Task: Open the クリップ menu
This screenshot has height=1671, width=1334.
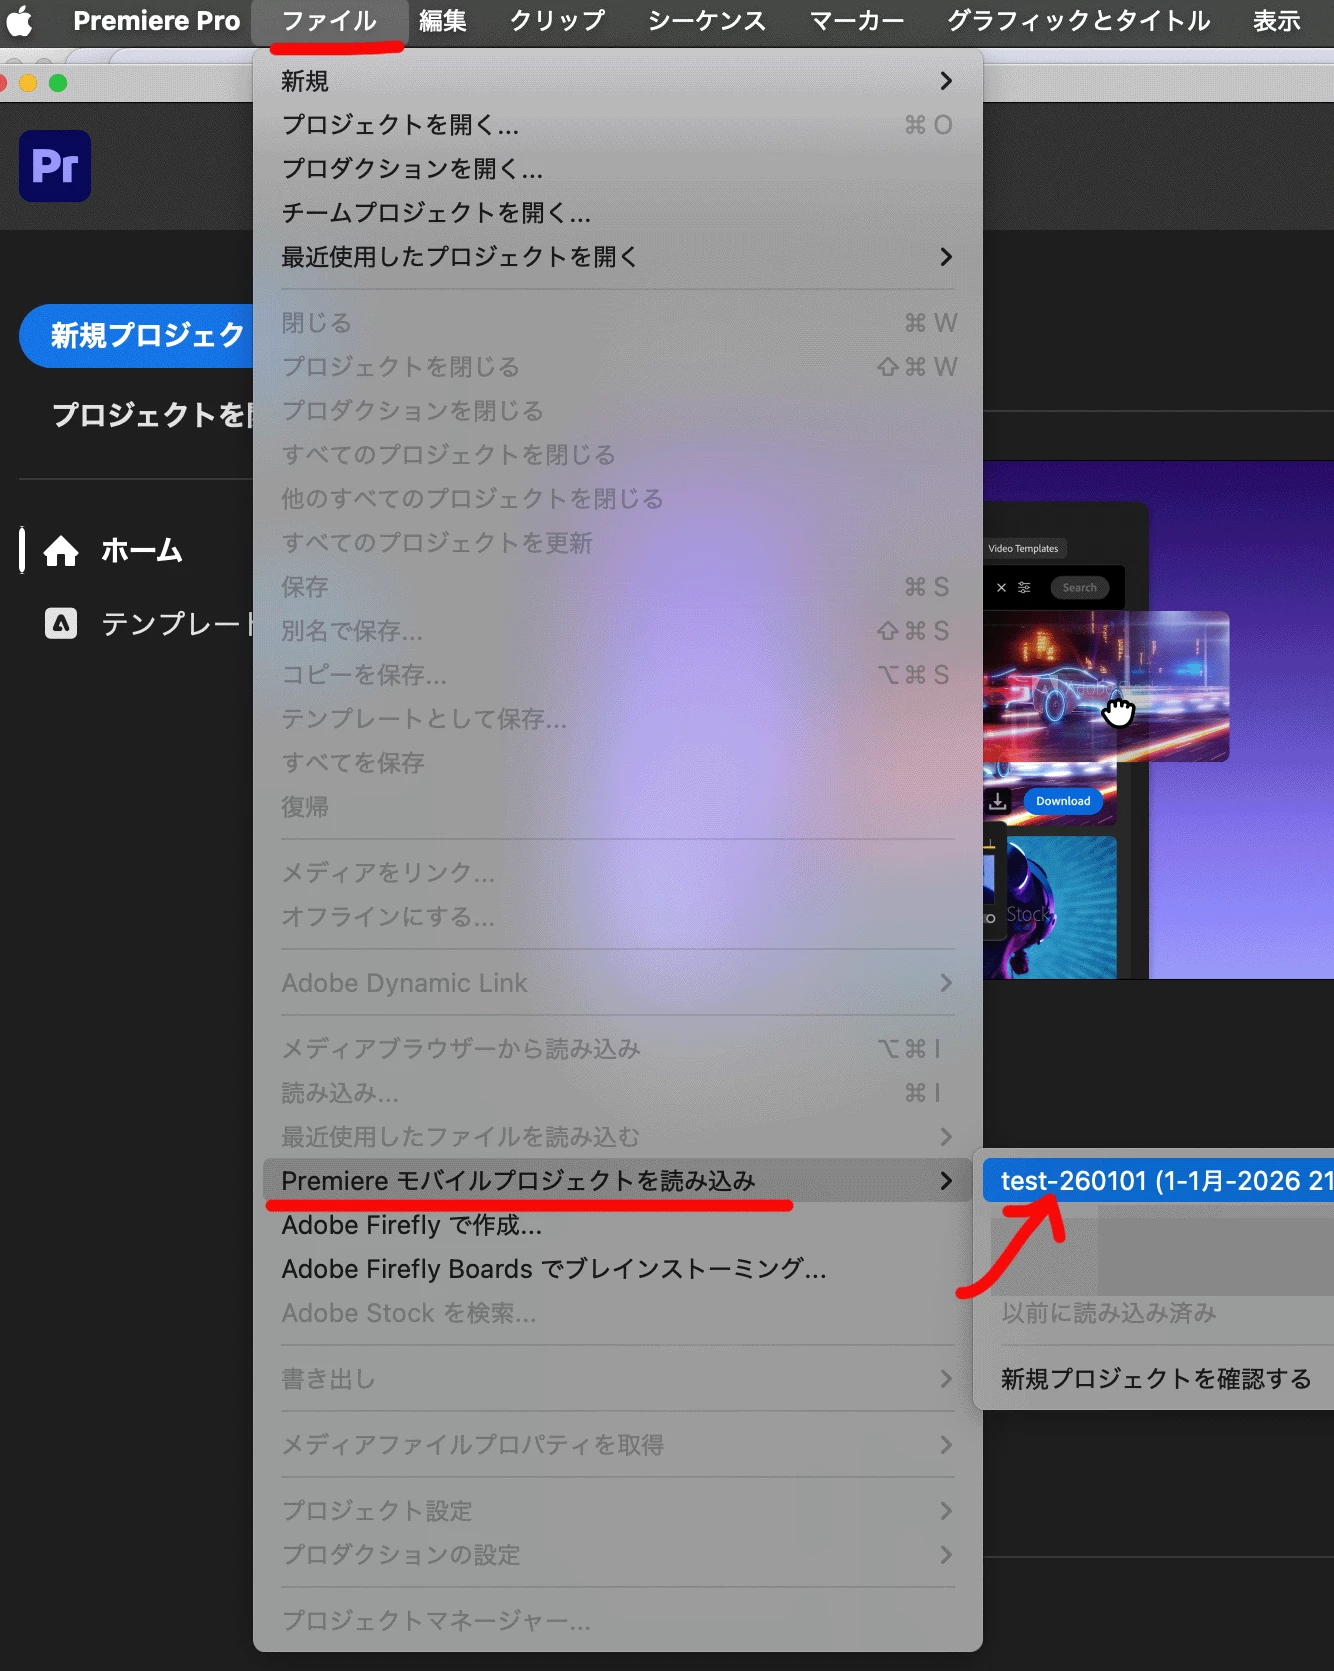Action: click(x=557, y=21)
